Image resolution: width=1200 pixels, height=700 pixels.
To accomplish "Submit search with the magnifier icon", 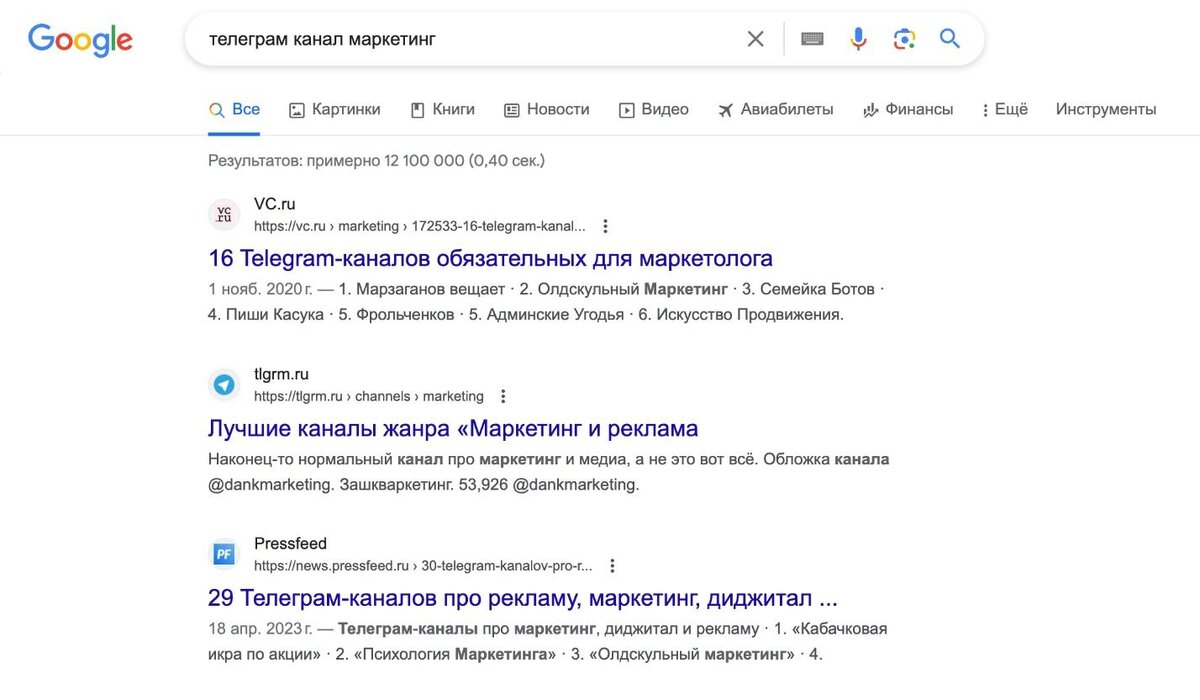I will (949, 39).
